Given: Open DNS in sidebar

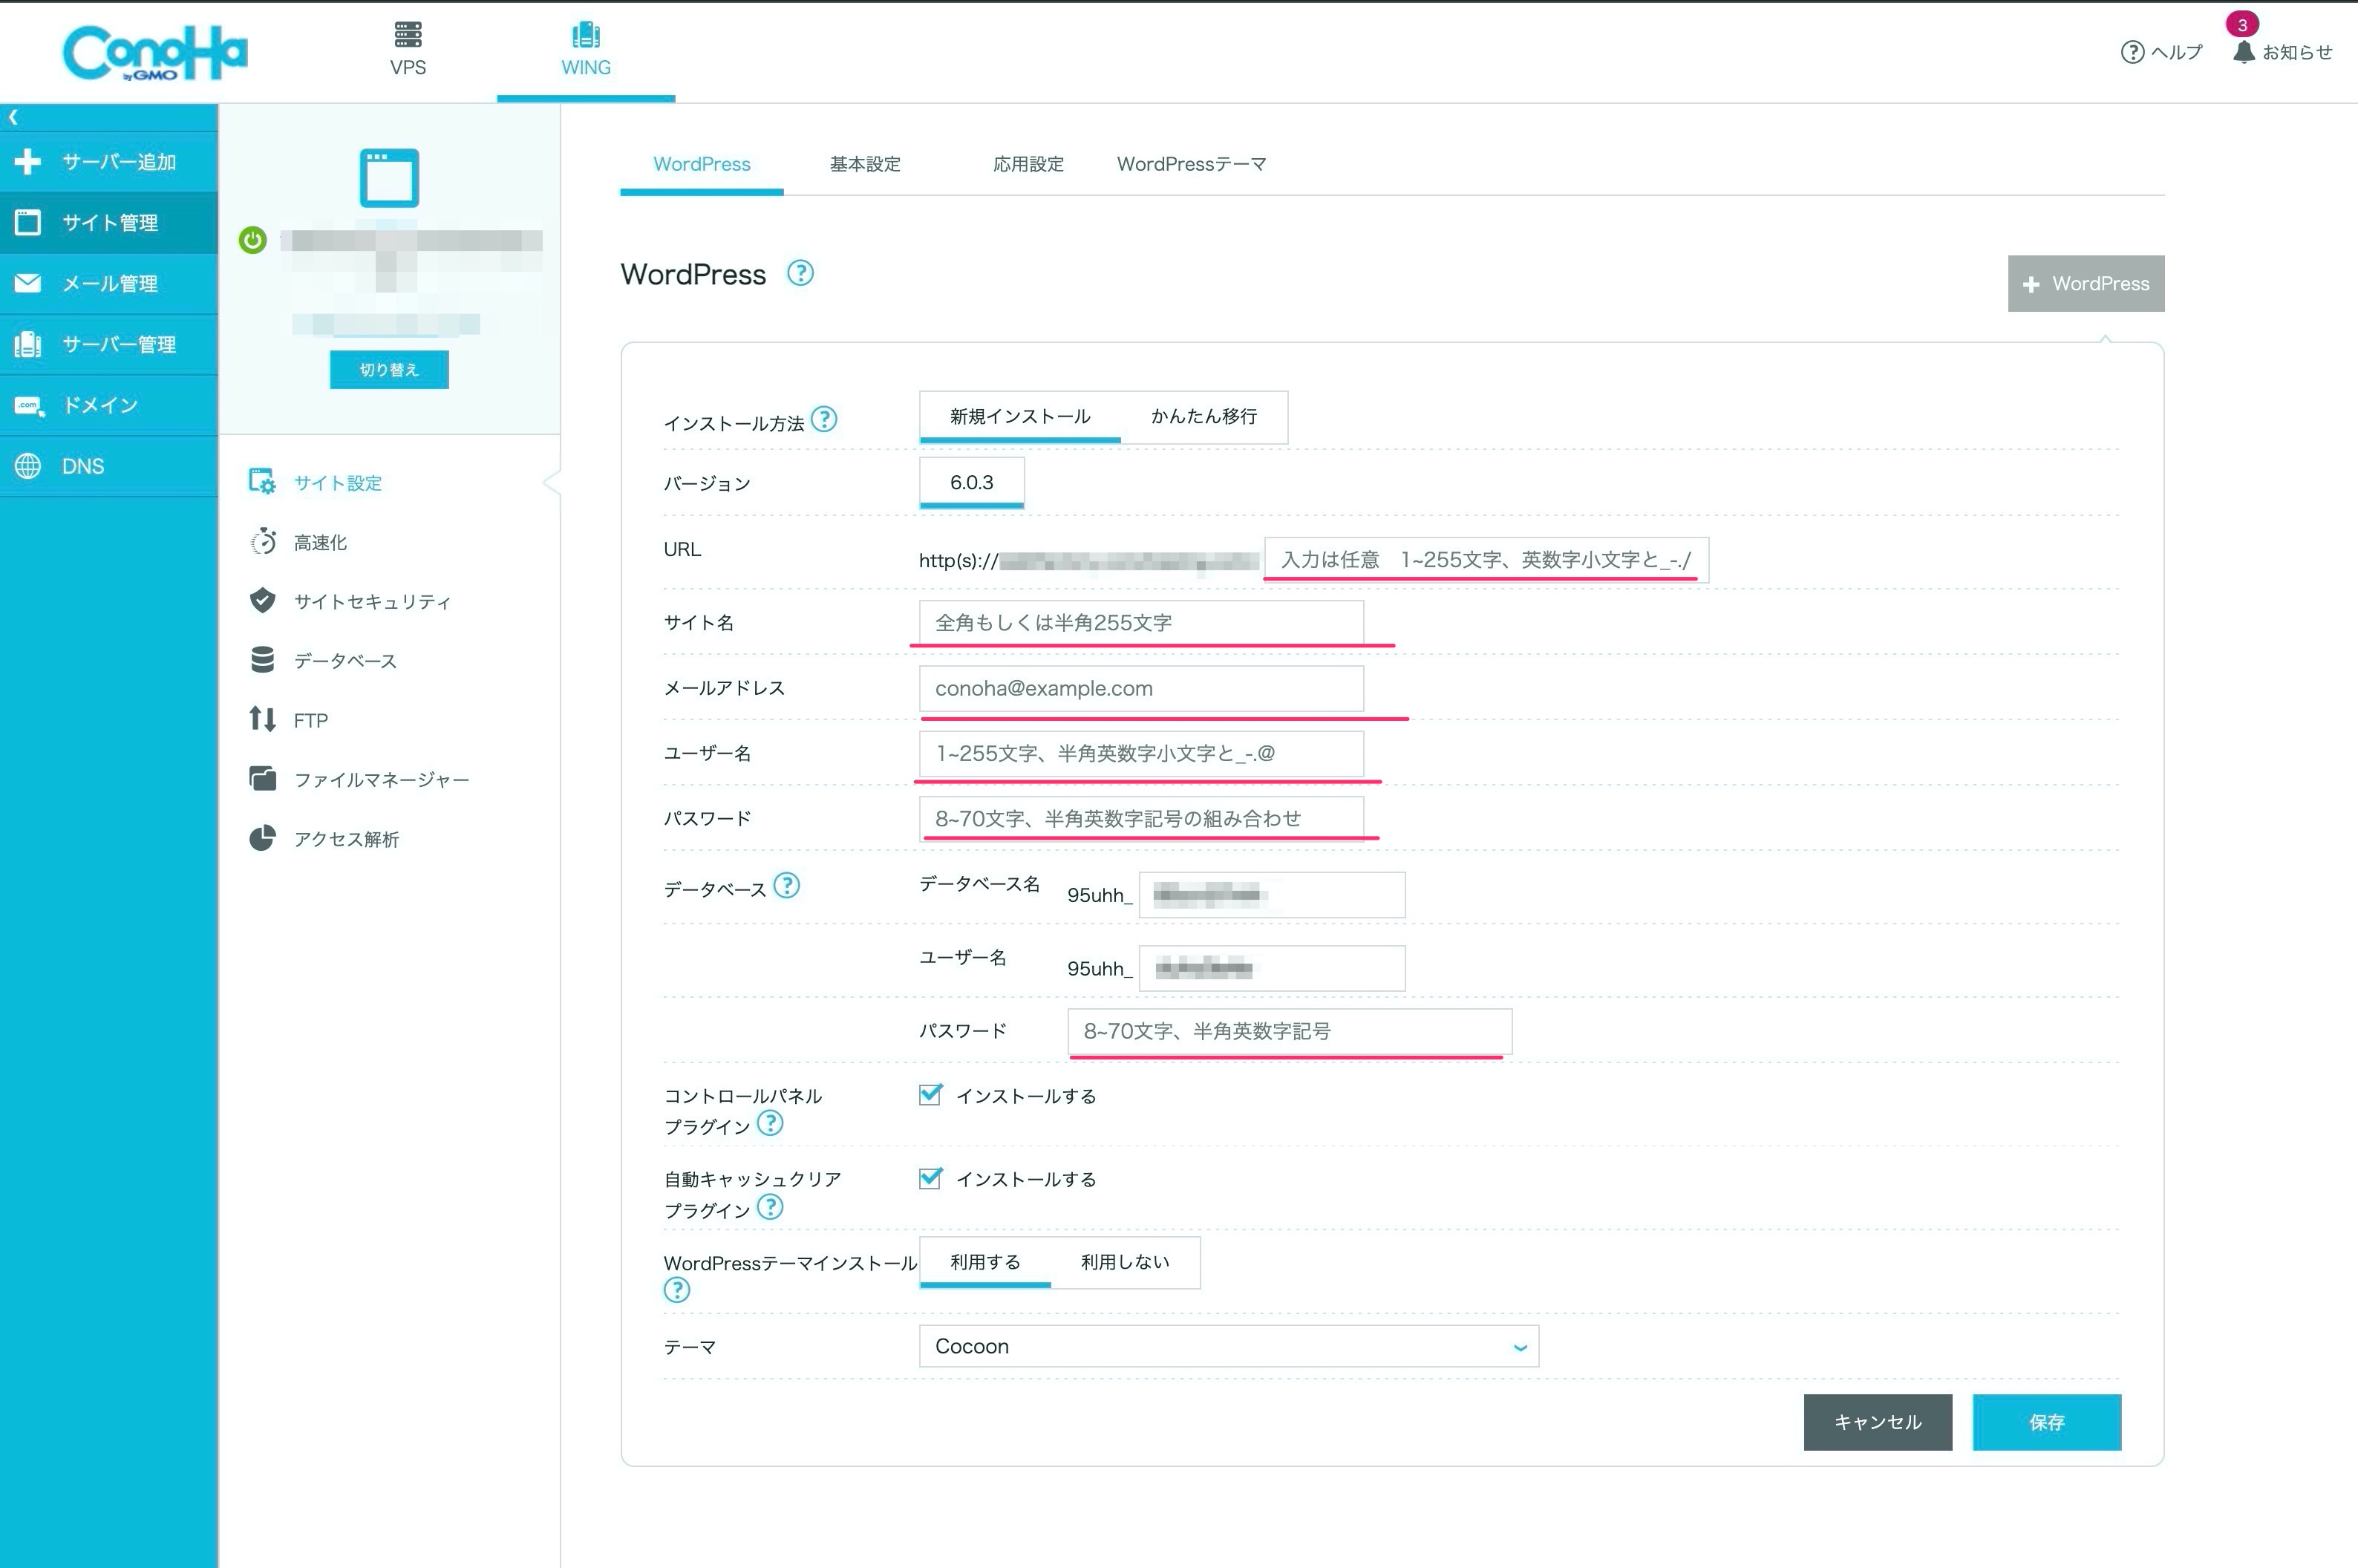Looking at the screenshot, I should pyautogui.click(x=109, y=466).
